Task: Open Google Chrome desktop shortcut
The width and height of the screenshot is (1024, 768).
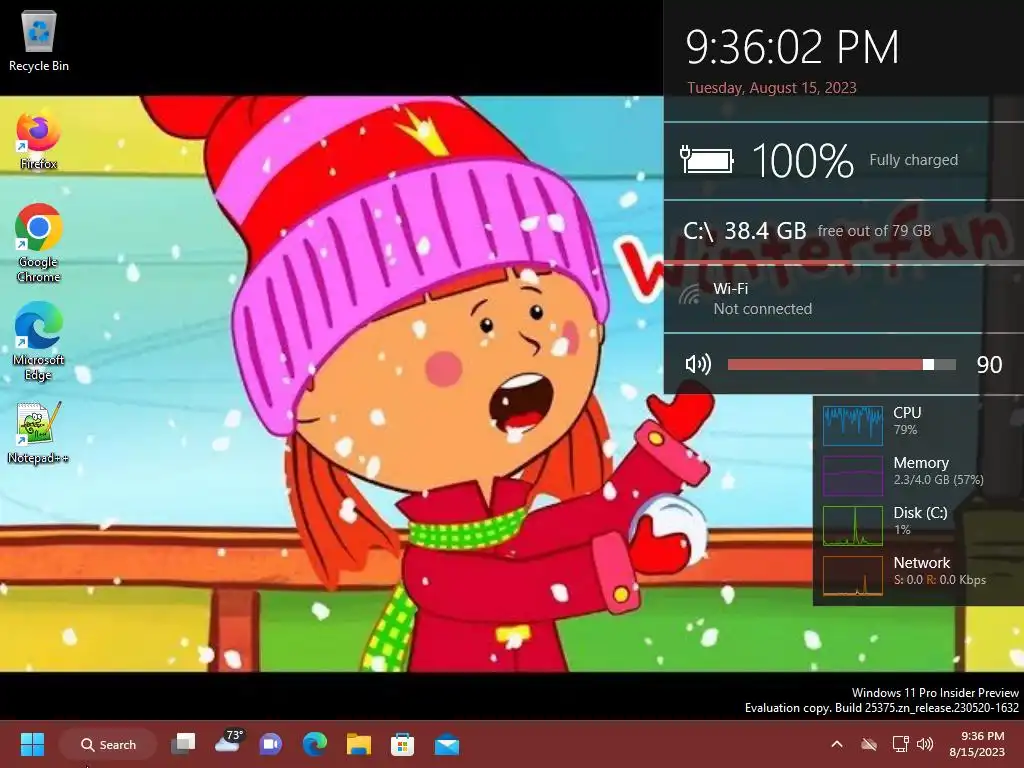Action: (x=39, y=243)
